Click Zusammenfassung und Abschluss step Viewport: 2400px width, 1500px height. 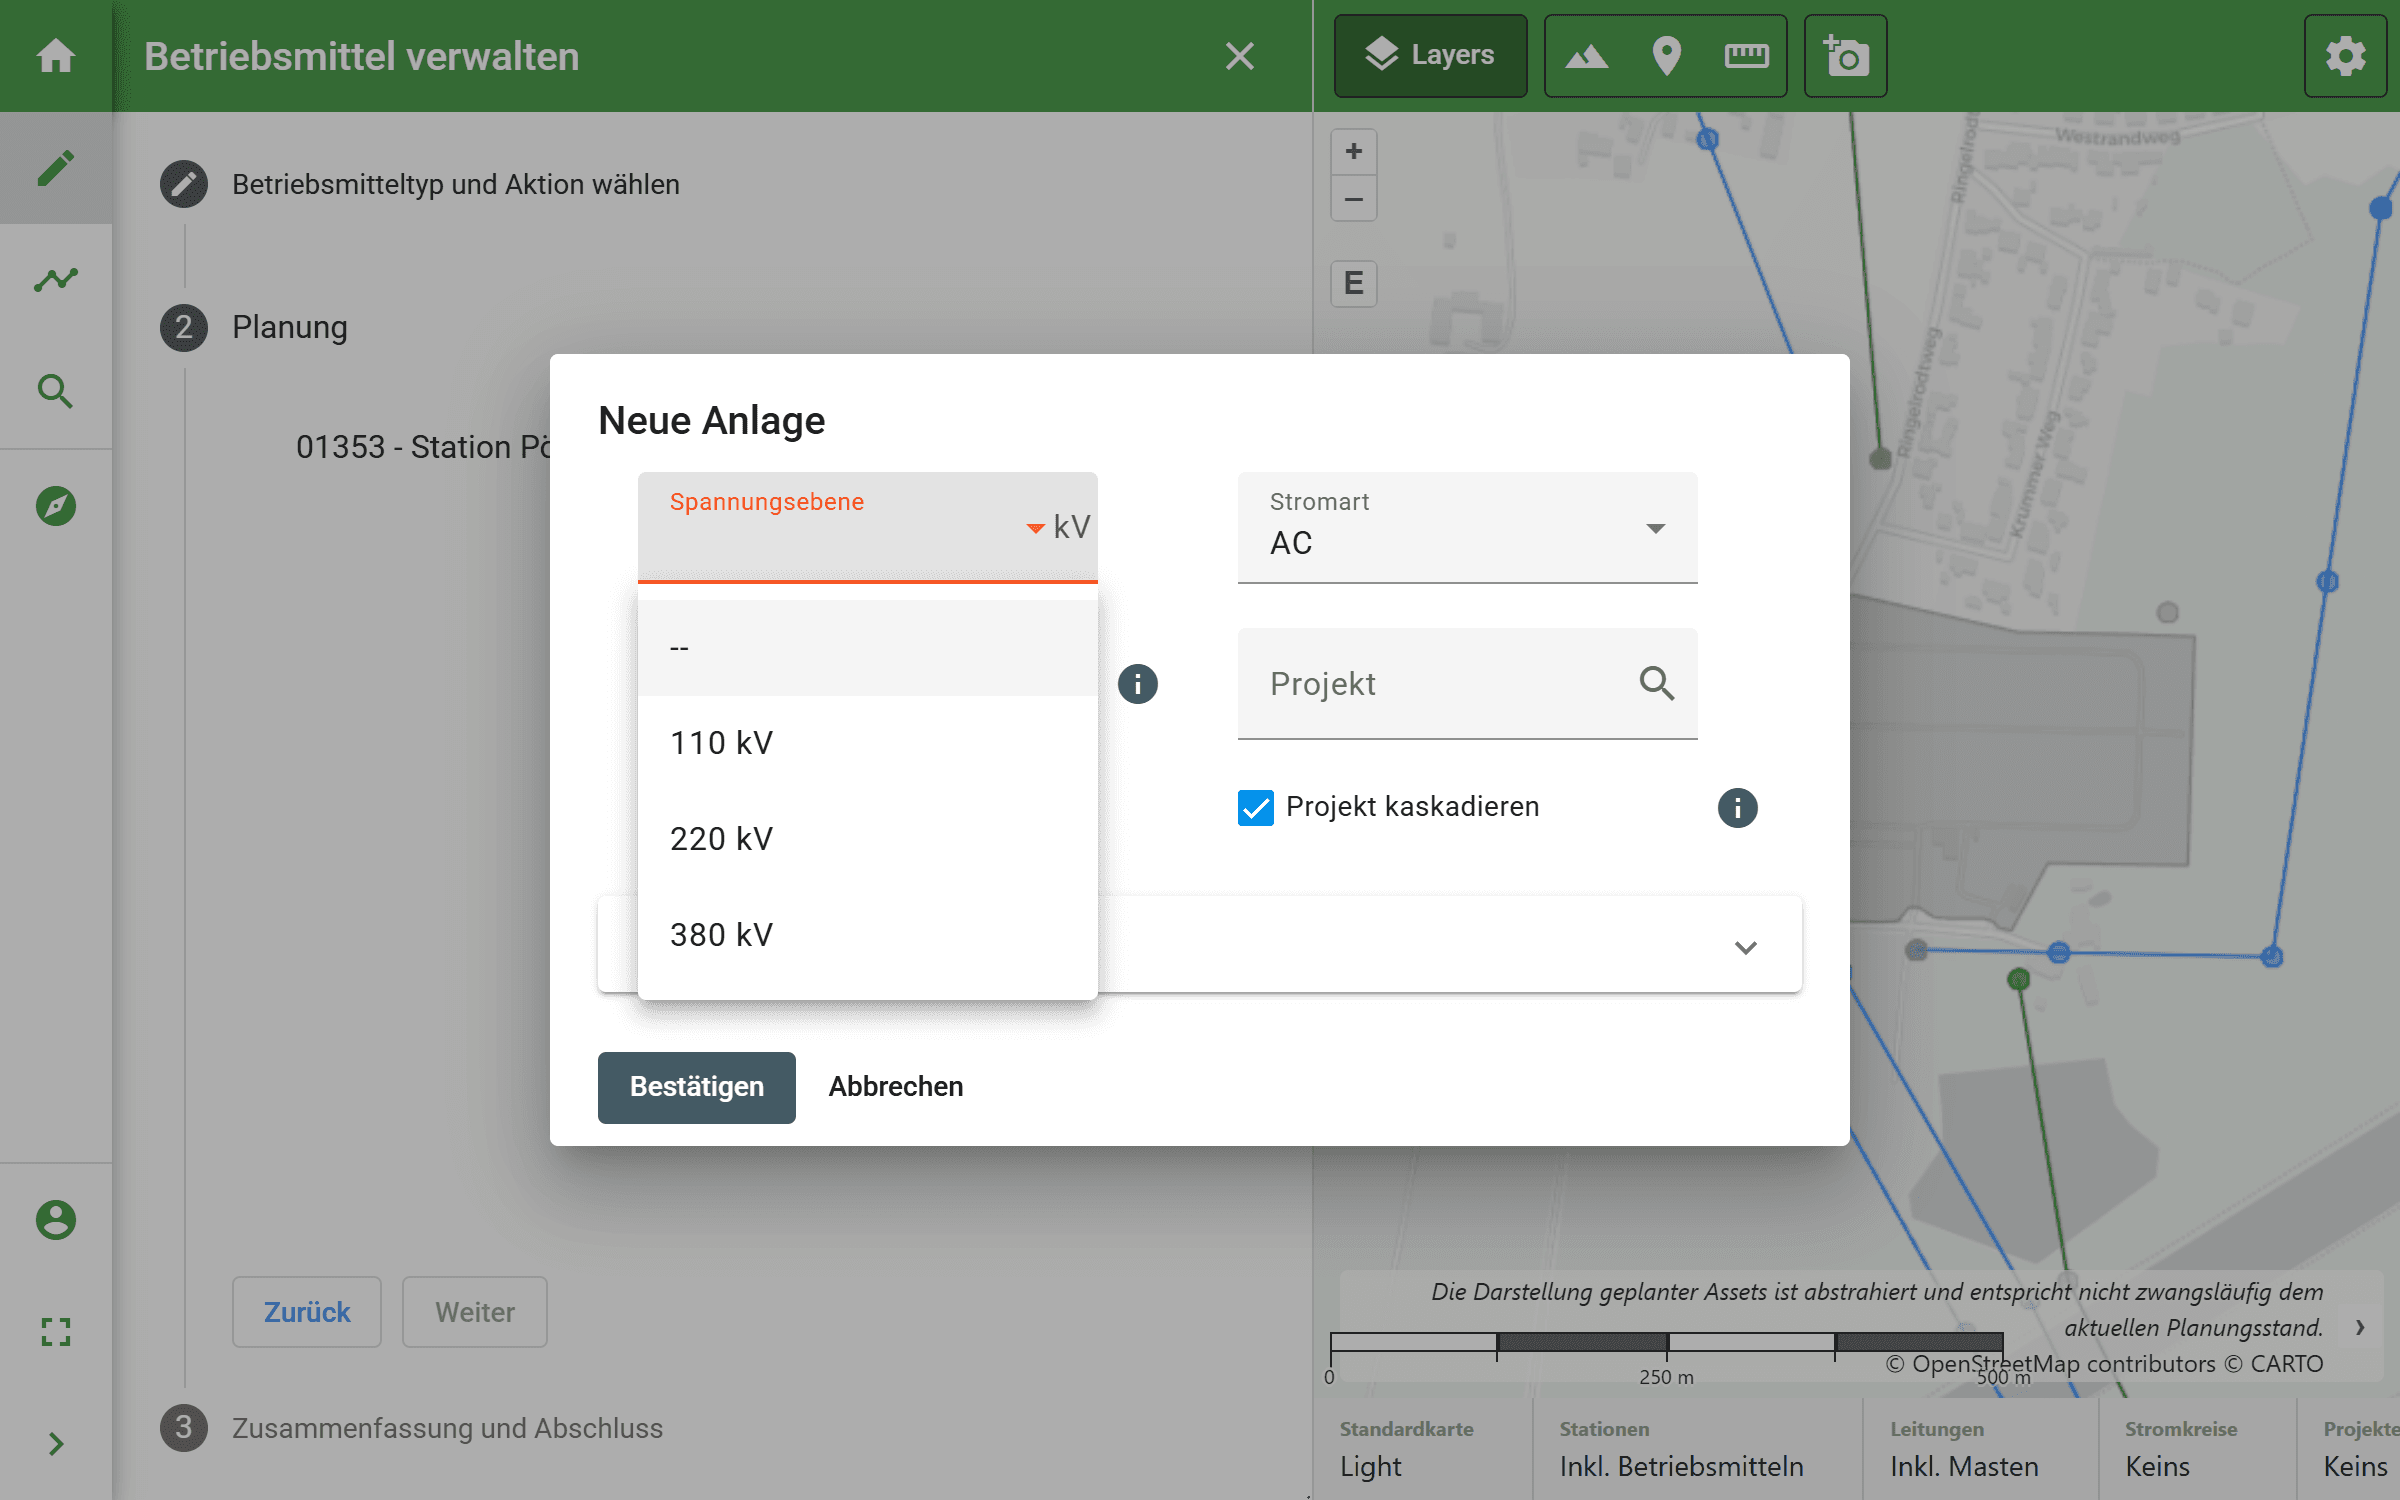click(447, 1428)
